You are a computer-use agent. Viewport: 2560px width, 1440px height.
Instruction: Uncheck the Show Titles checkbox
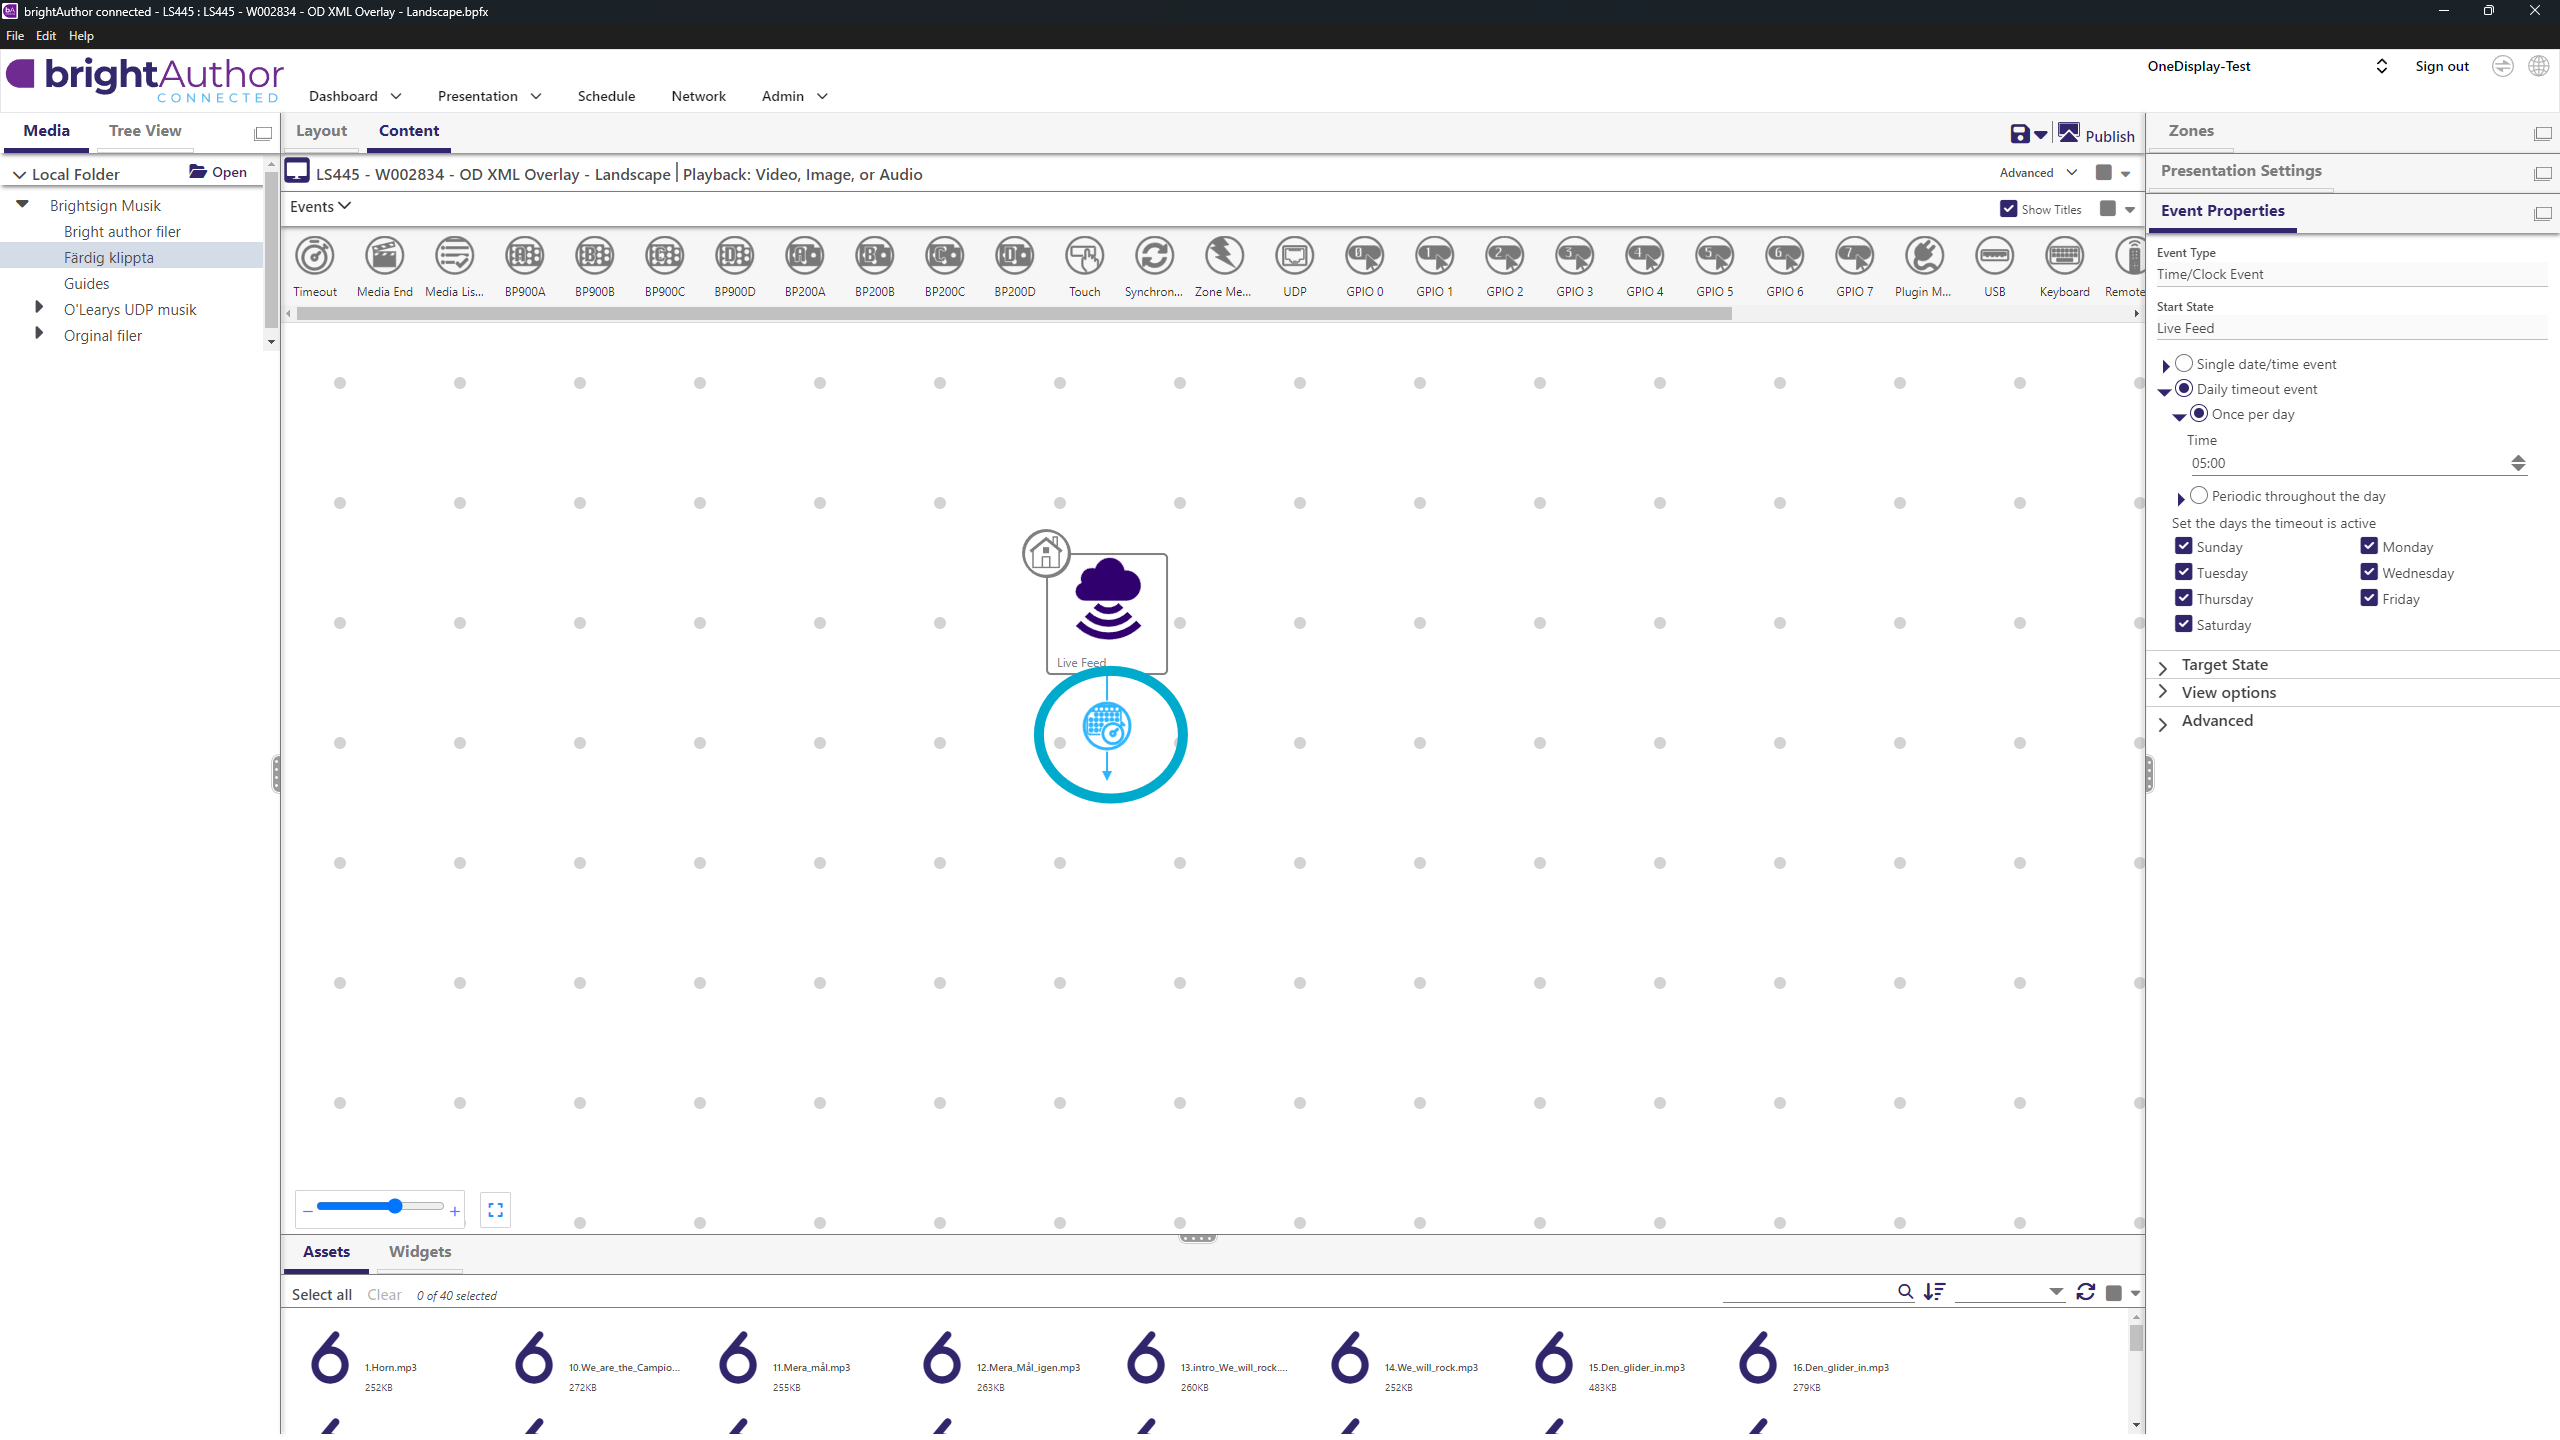click(x=2008, y=209)
